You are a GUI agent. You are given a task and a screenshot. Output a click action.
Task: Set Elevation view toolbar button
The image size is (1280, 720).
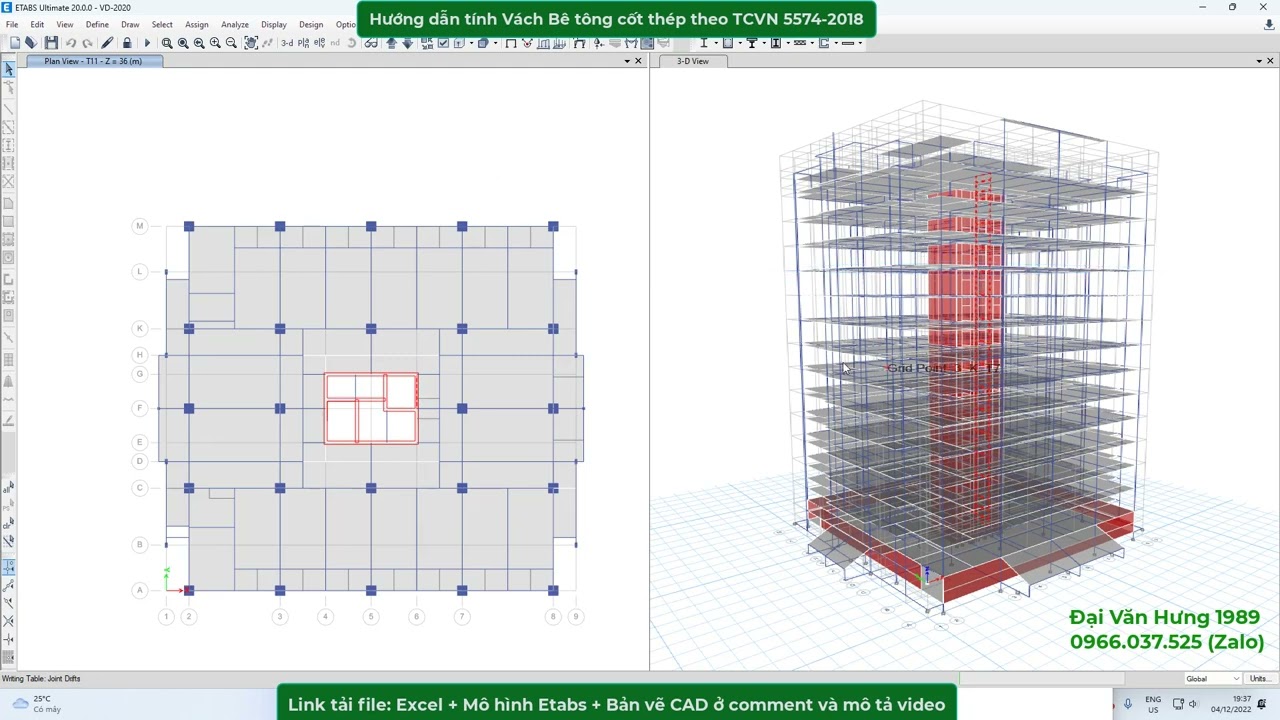click(320, 43)
